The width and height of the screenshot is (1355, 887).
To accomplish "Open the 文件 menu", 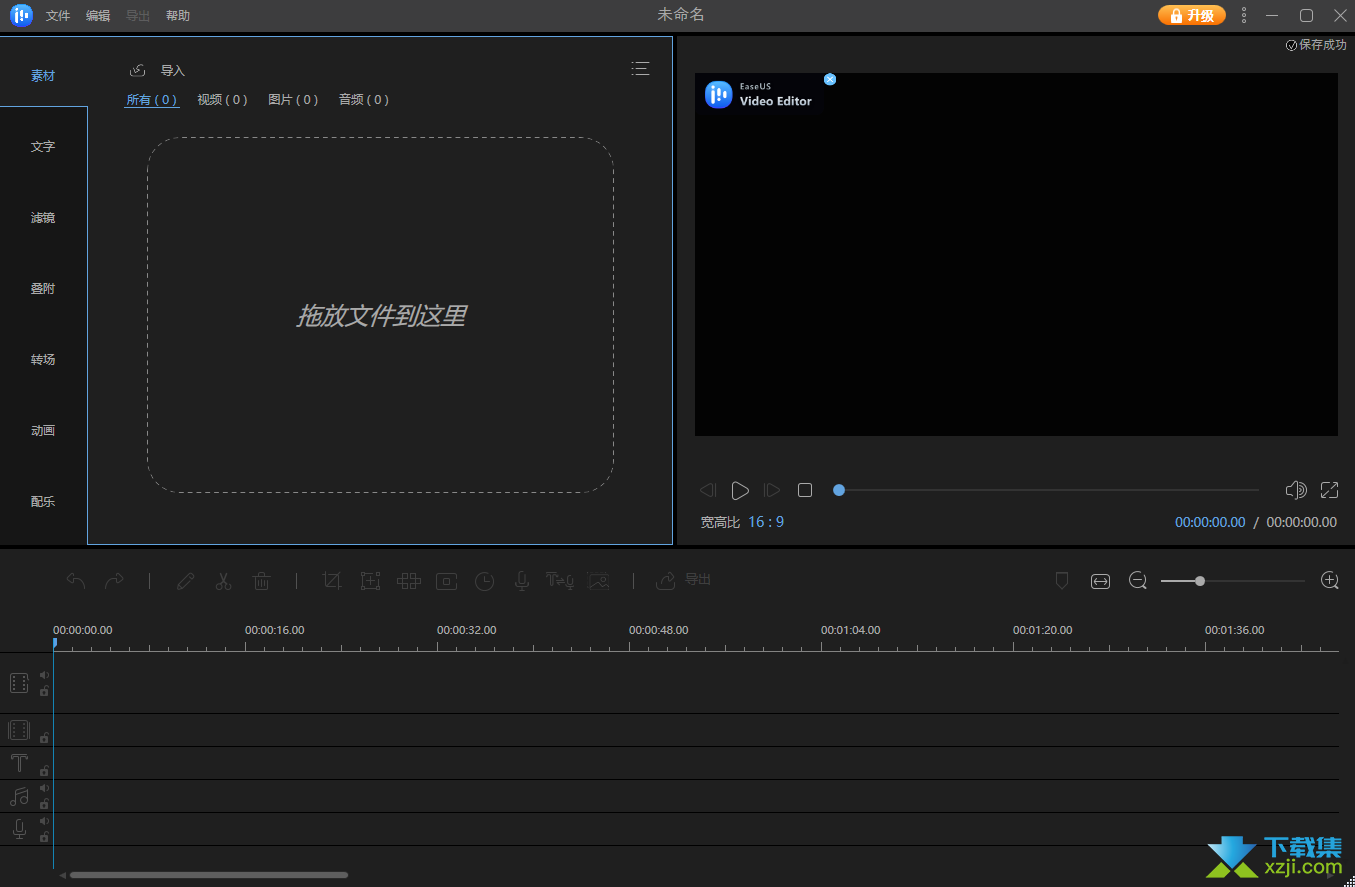I will 58,16.
